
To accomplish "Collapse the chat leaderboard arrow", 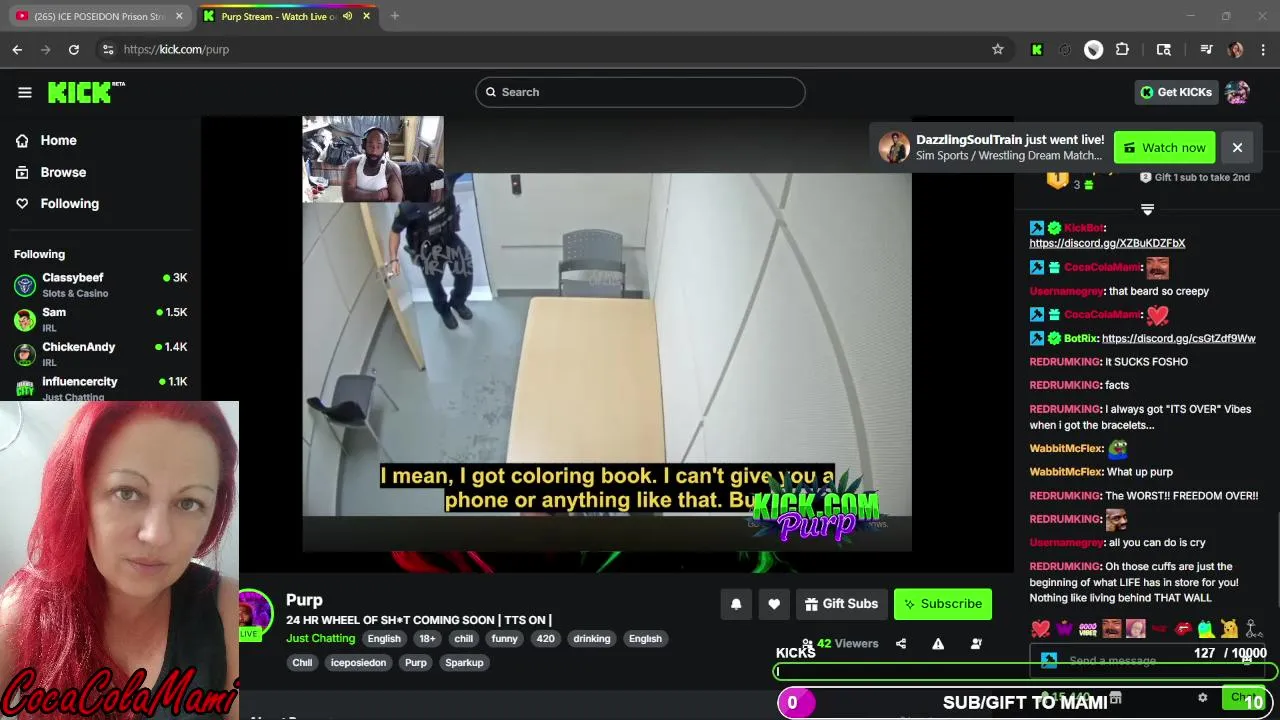I will (1147, 210).
